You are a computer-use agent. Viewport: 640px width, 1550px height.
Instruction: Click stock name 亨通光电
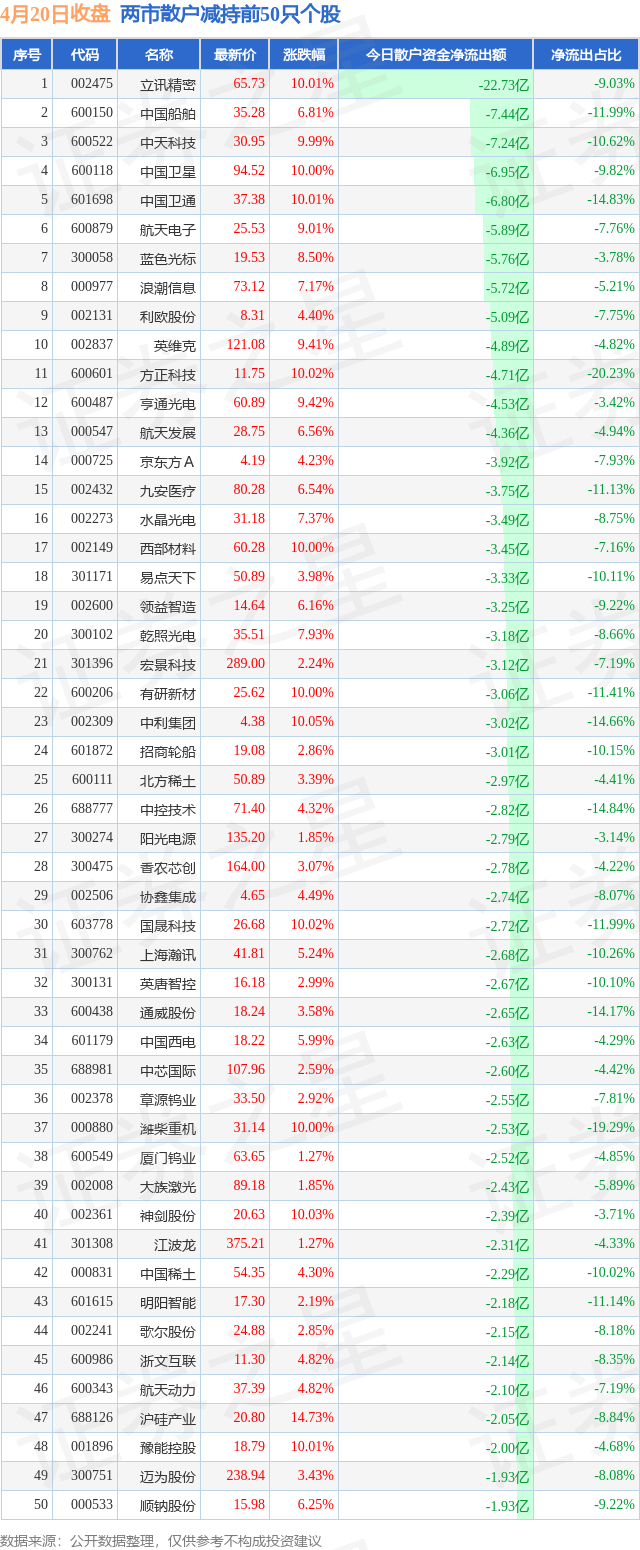(x=168, y=403)
